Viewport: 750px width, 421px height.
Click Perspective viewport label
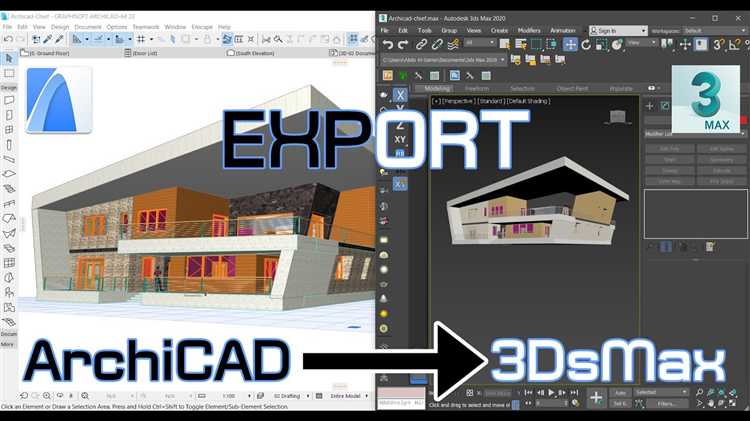pyautogui.click(x=458, y=101)
